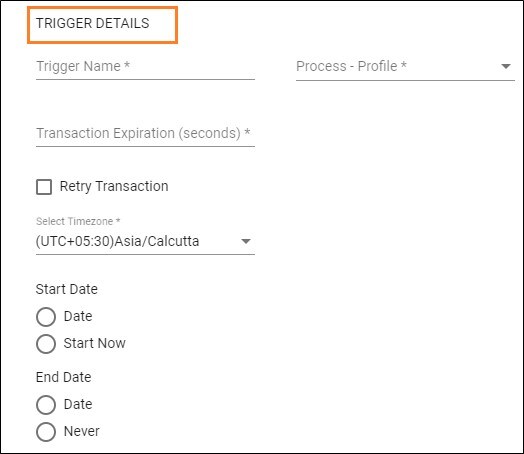Click the End Date section label
This screenshot has width=524, height=454.
coord(63,377)
